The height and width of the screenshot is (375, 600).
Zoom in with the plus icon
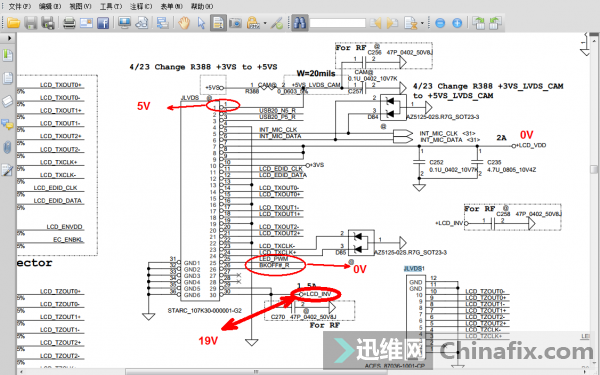(457, 23)
